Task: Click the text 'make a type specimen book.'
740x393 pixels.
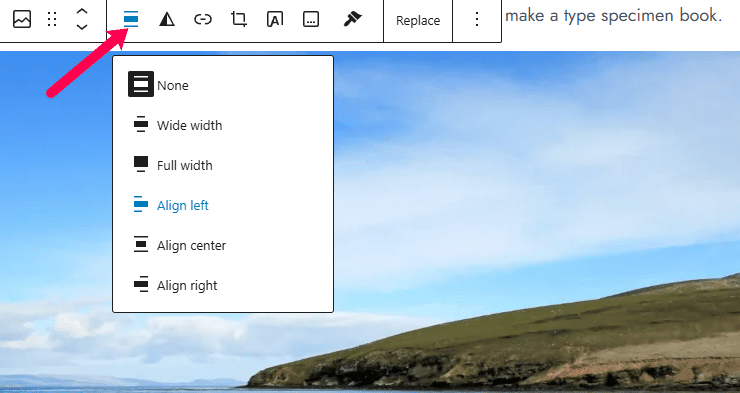Action: pyautogui.click(x=614, y=16)
